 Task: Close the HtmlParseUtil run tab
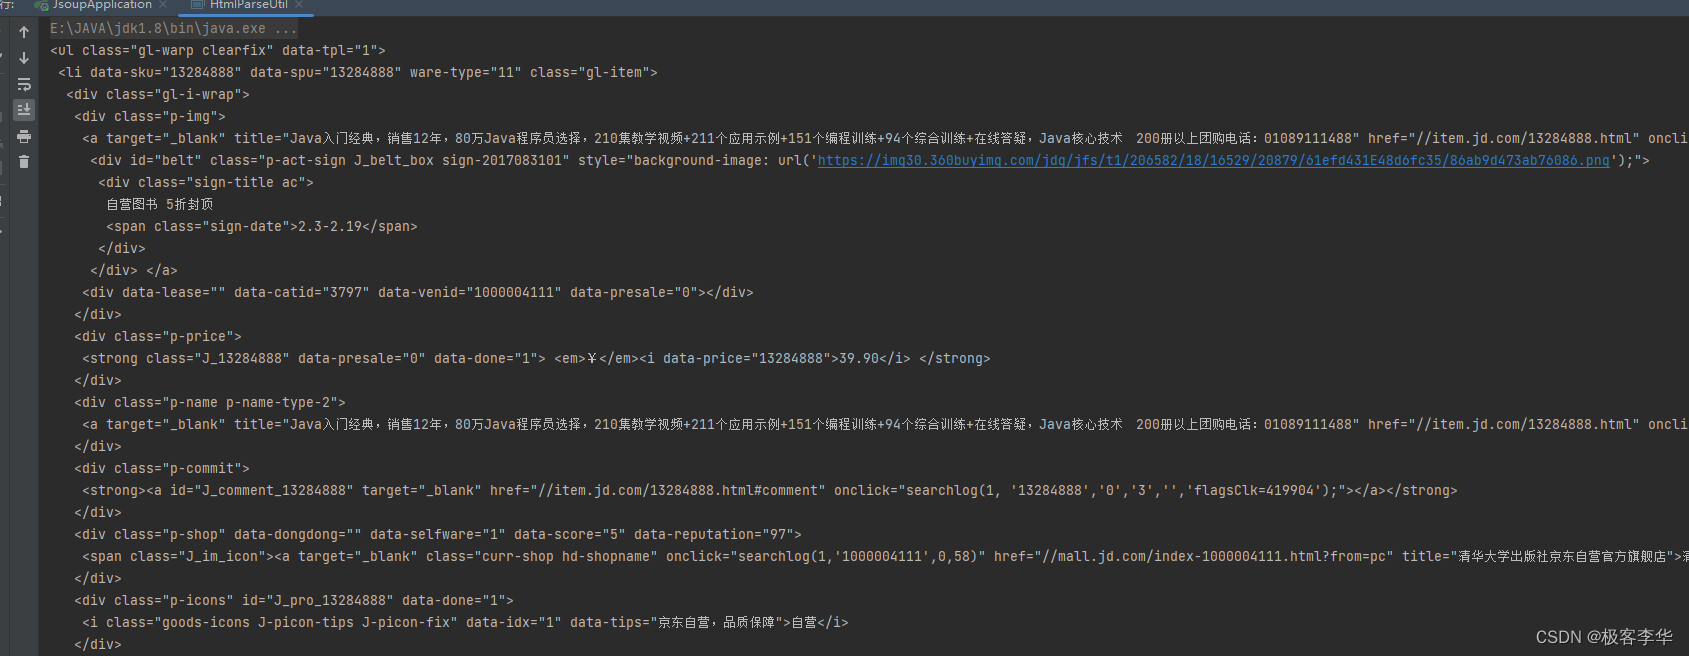[x=299, y=5]
